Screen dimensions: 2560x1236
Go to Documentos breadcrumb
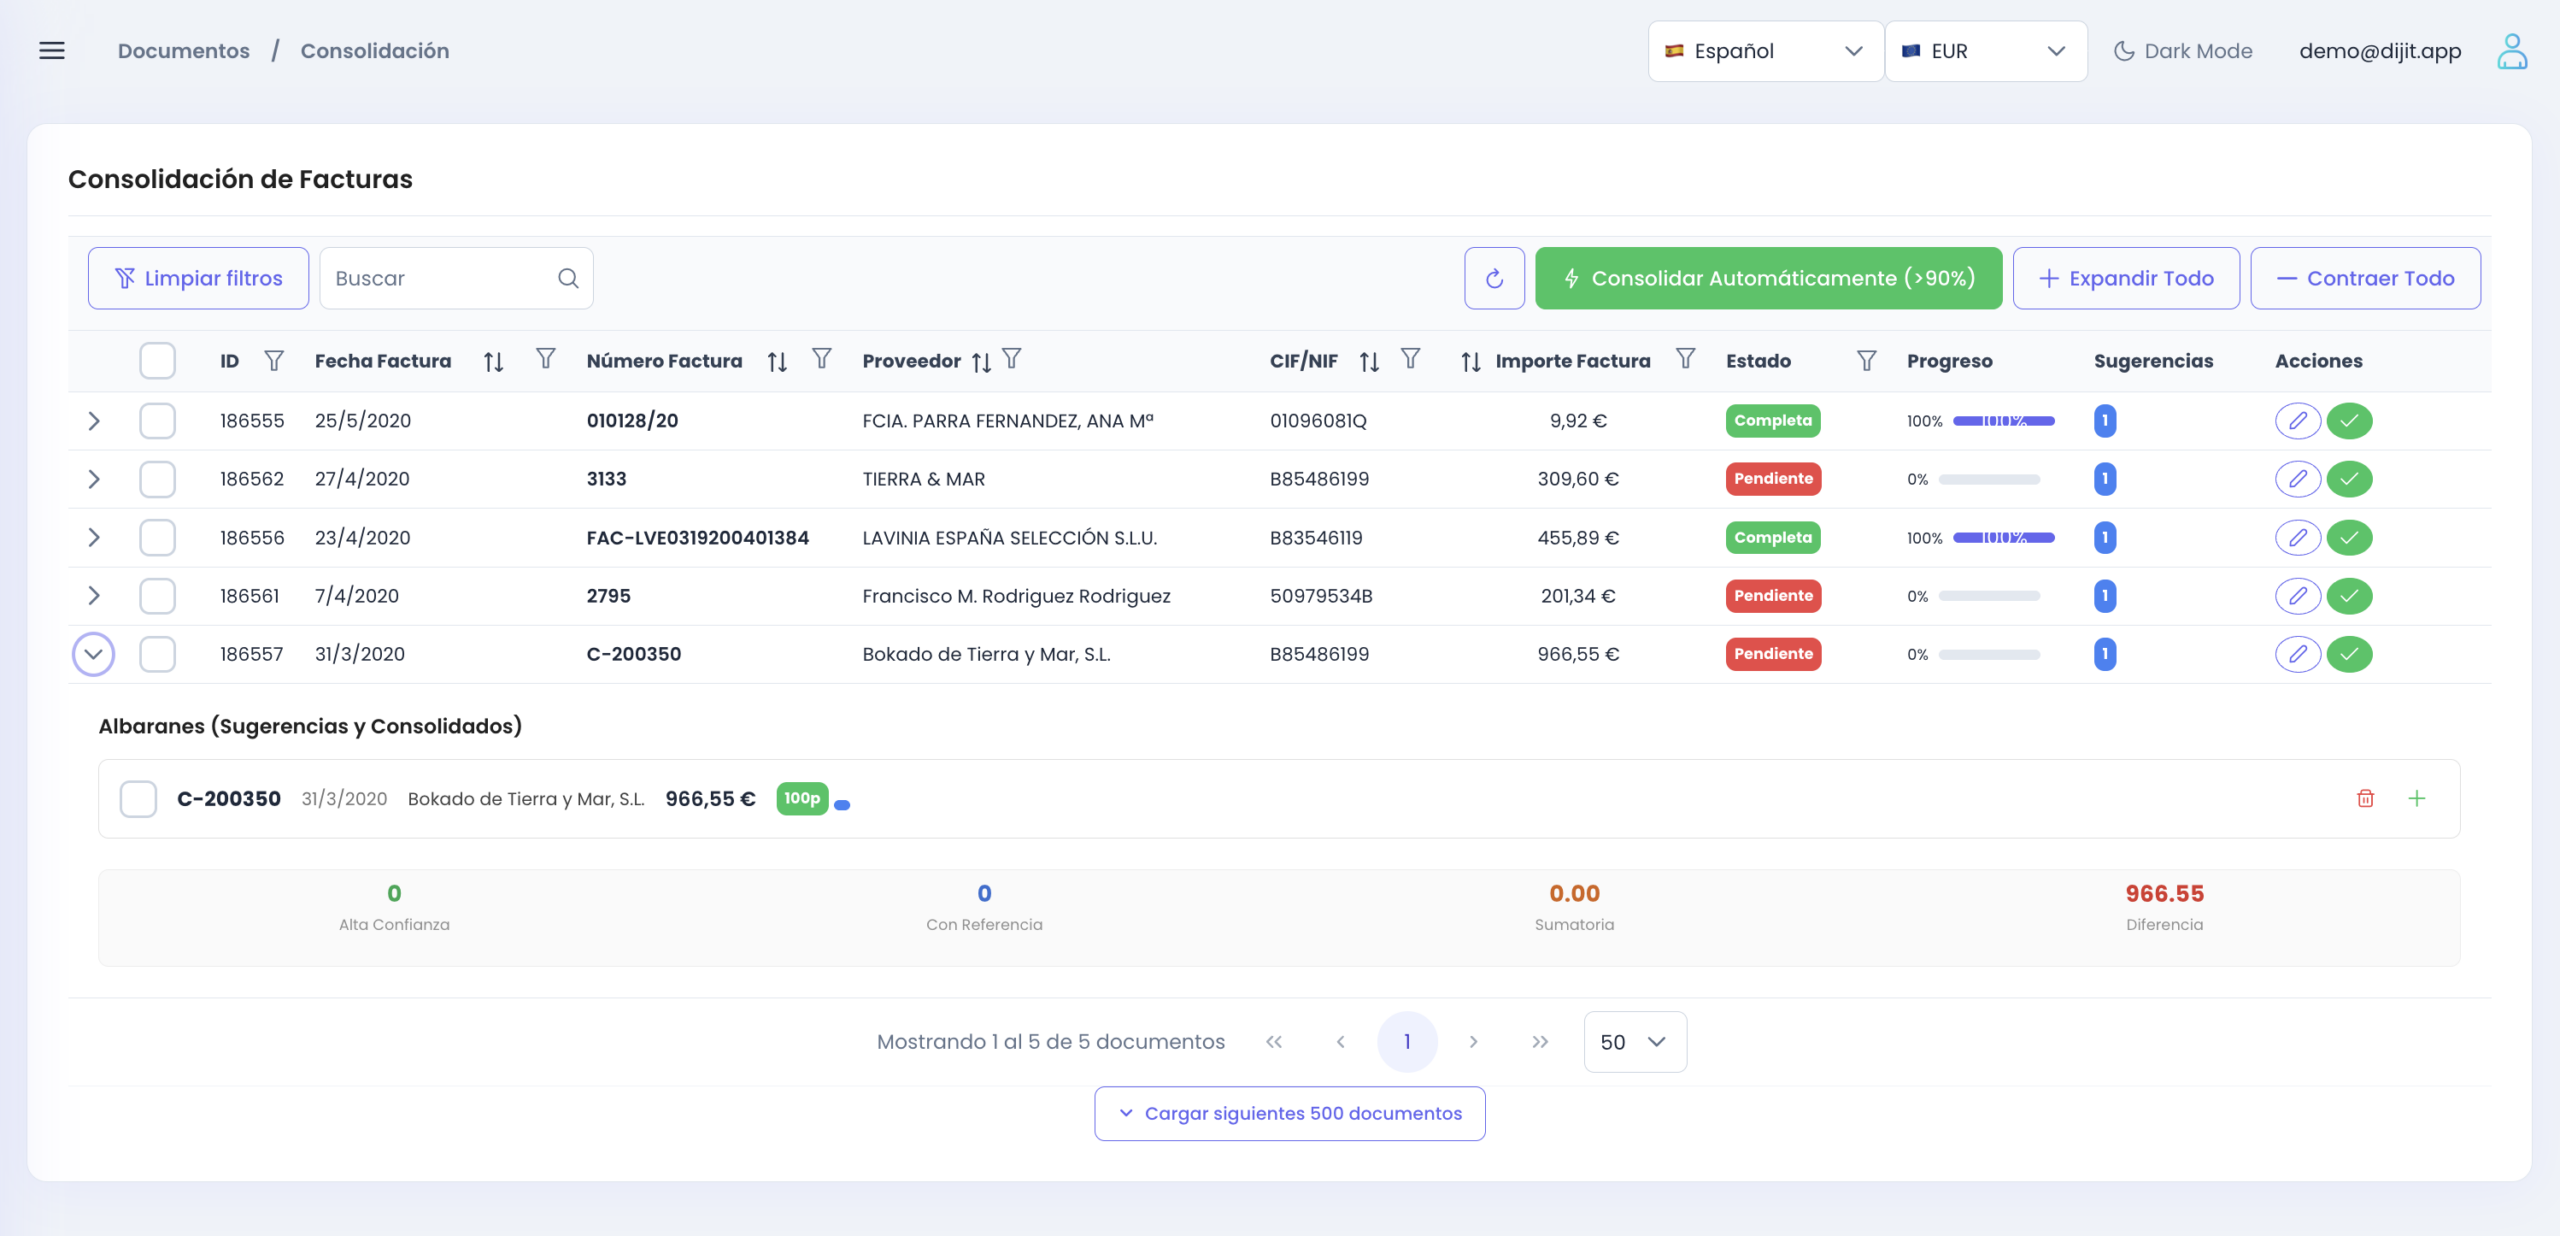point(184,51)
